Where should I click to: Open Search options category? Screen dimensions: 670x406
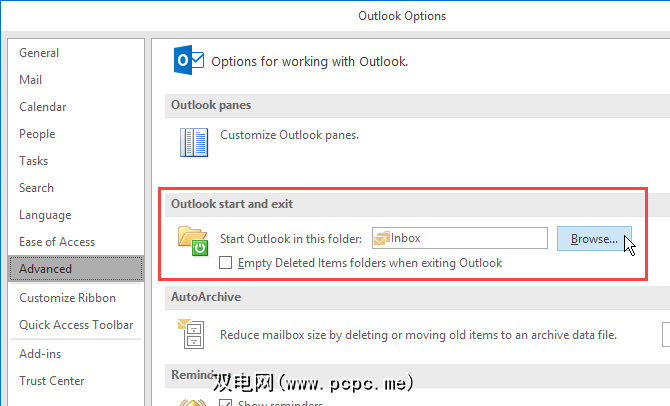click(36, 188)
